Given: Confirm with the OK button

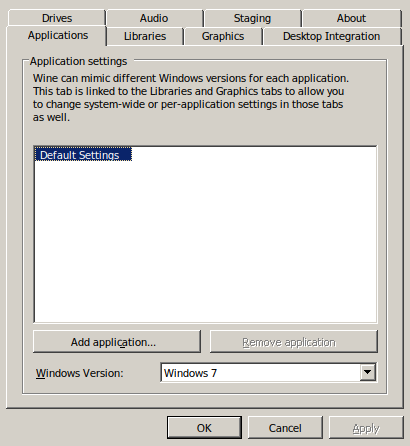Looking at the screenshot, I should pos(204,428).
